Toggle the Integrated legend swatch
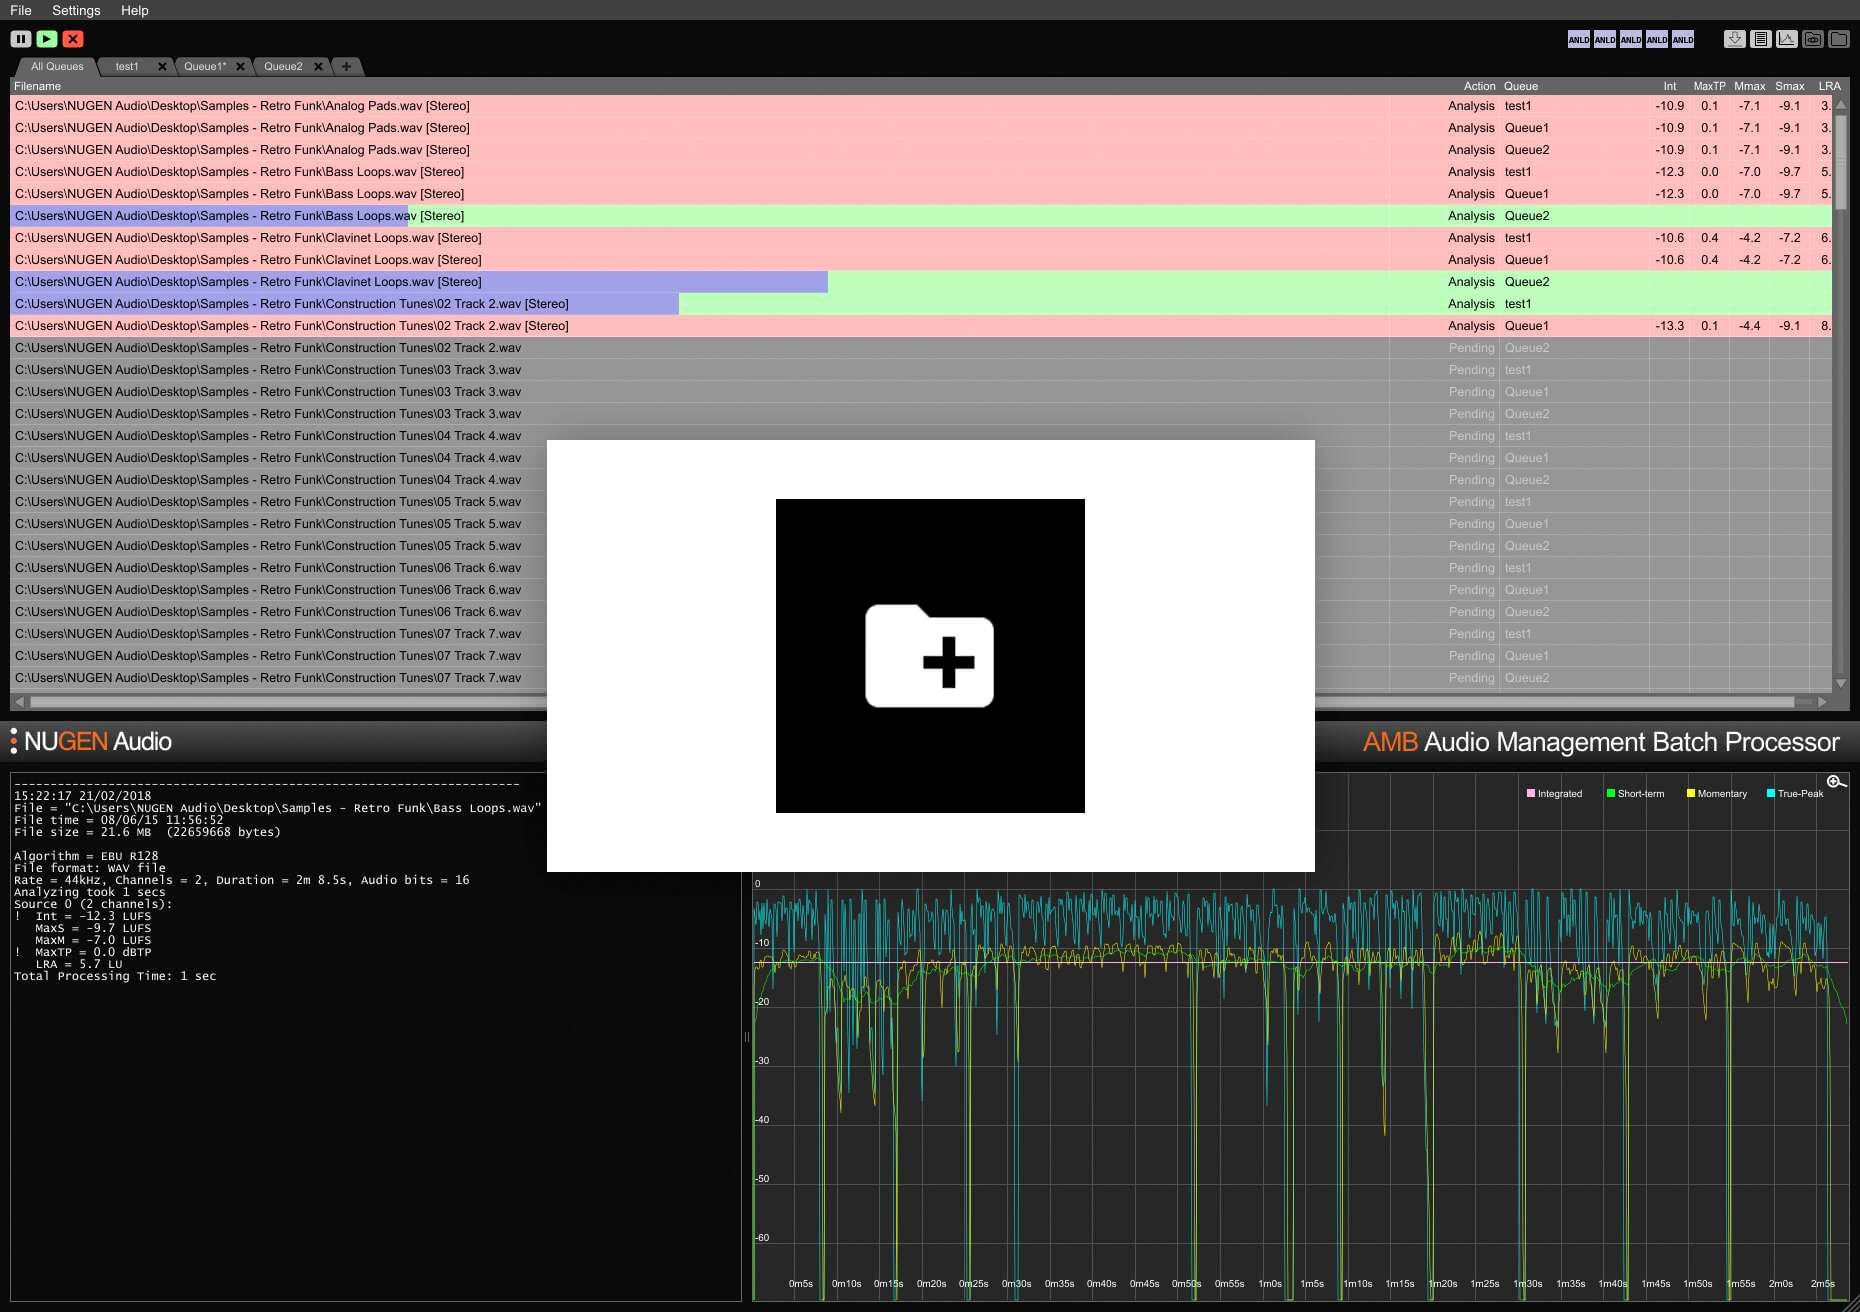The image size is (1860, 1312). point(1531,794)
